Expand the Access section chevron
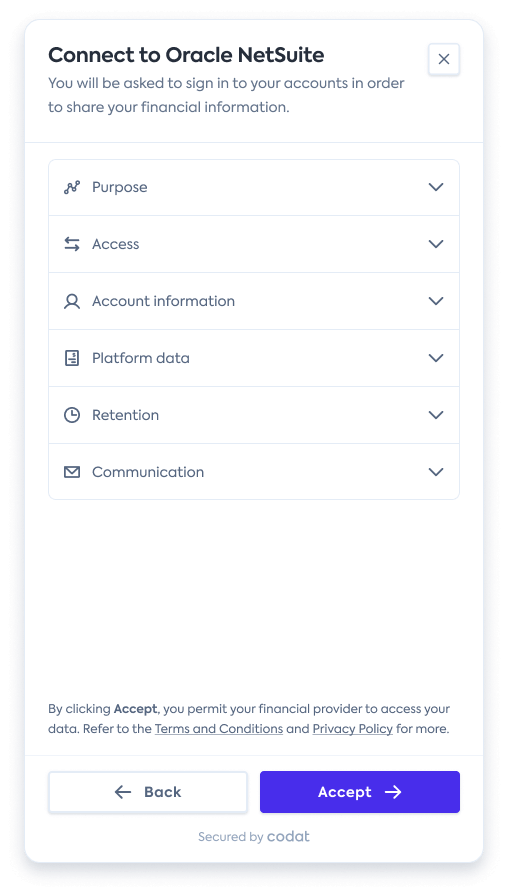The height and width of the screenshot is (895, 508). (x=436, y=244)
